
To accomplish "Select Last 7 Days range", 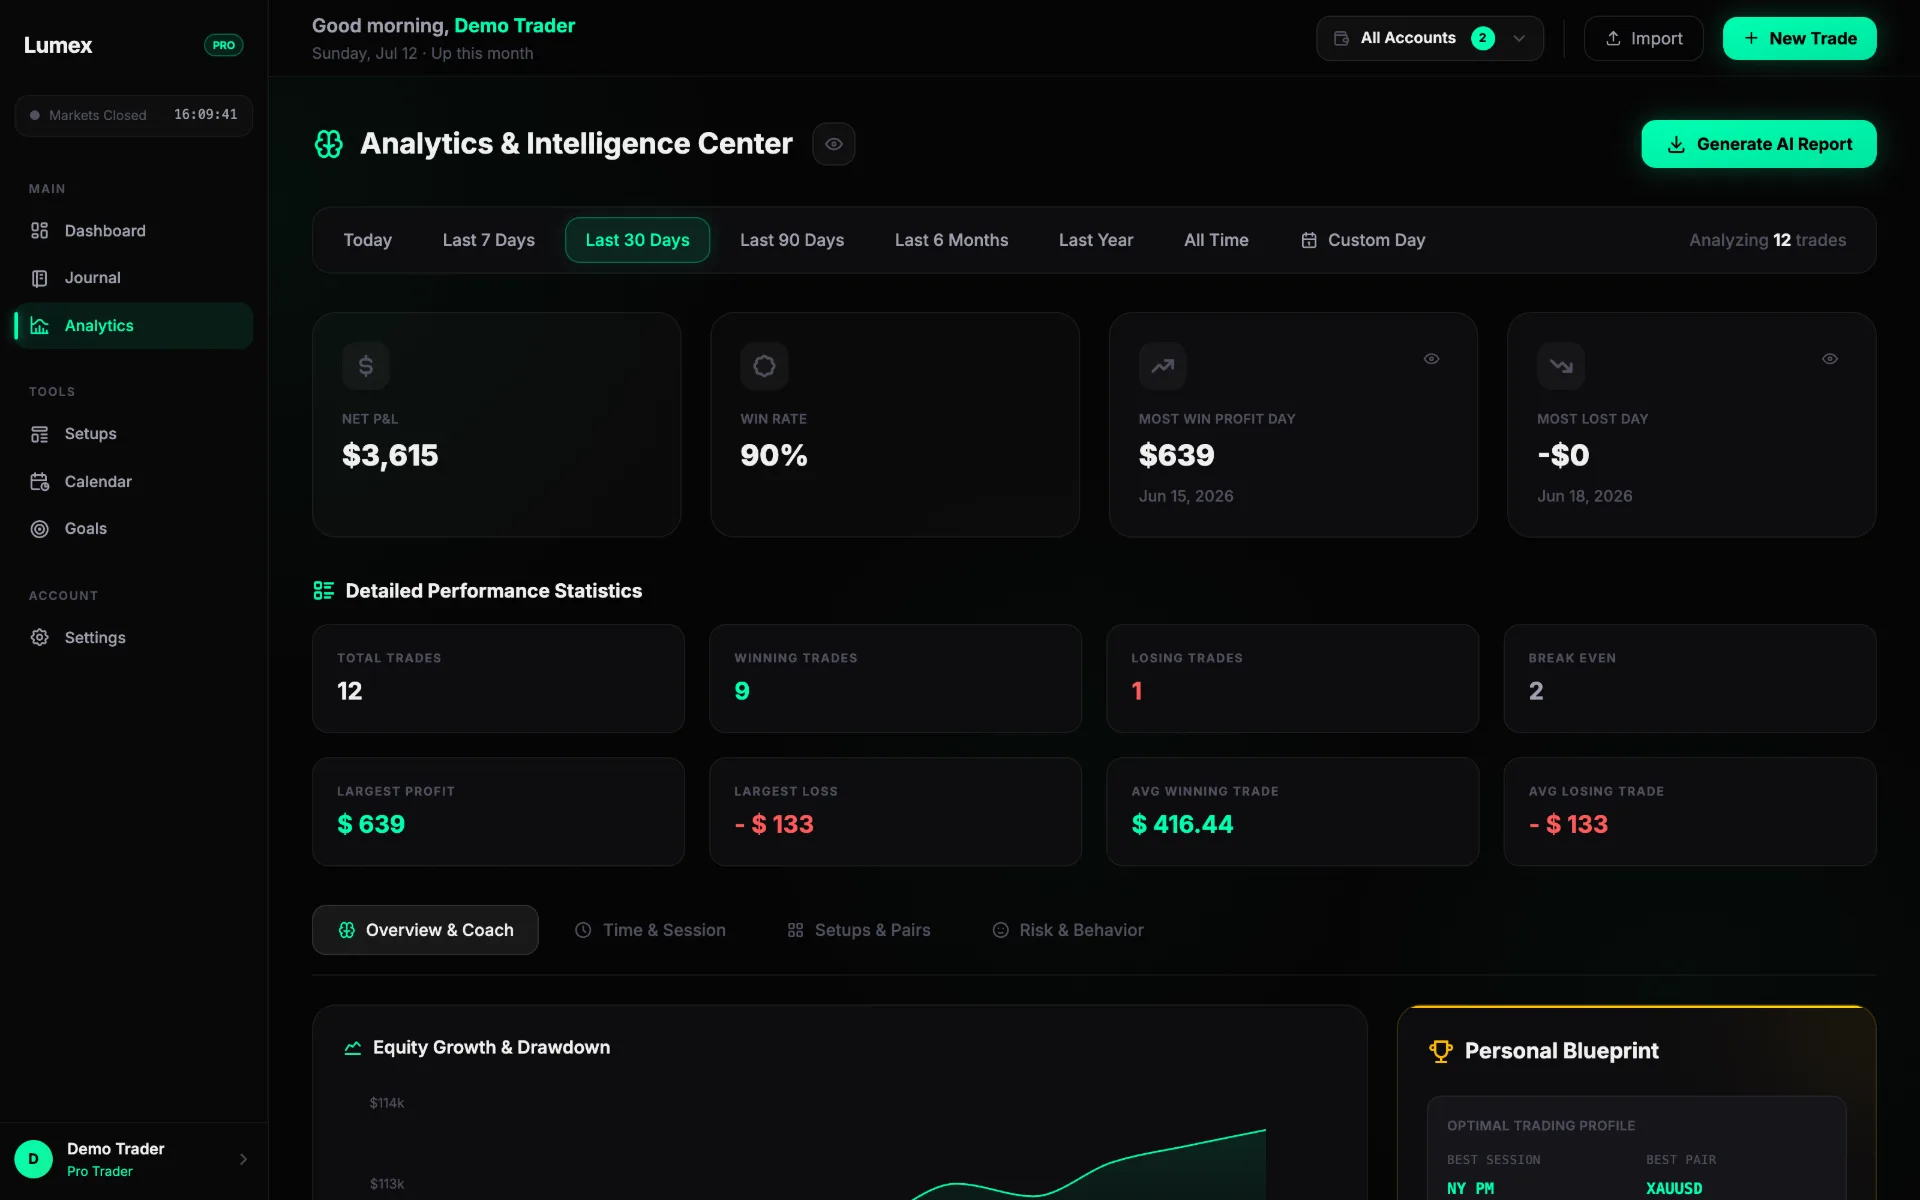I will pos(489,240).
